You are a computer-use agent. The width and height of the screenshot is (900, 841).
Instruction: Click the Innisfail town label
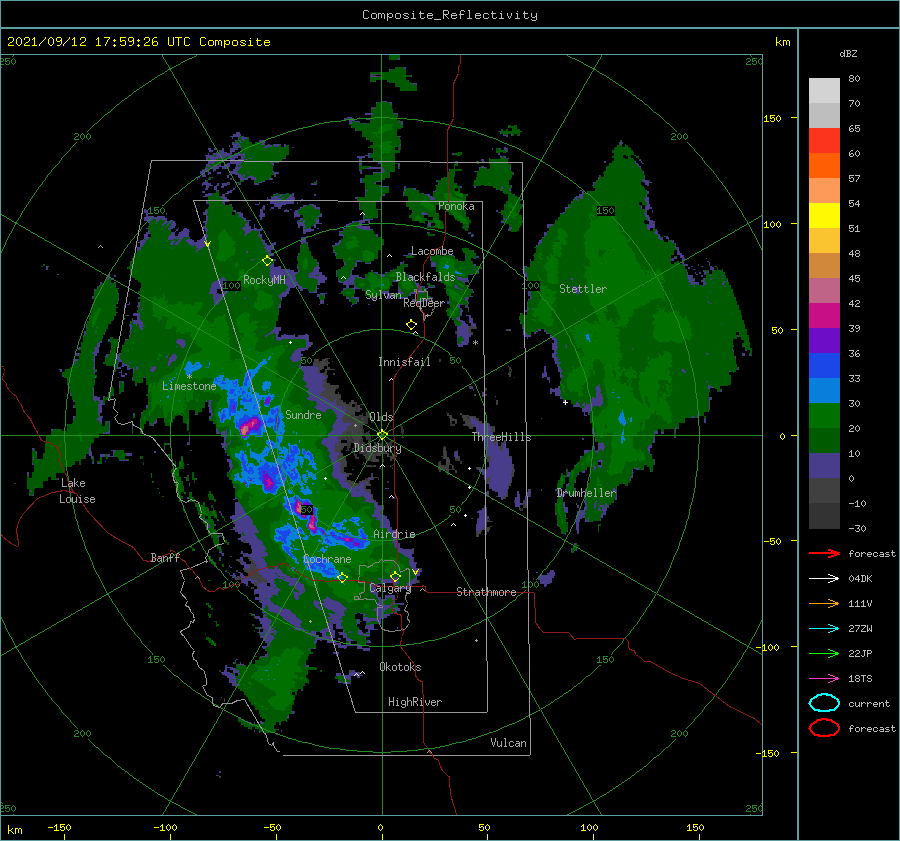pos(404,362)
